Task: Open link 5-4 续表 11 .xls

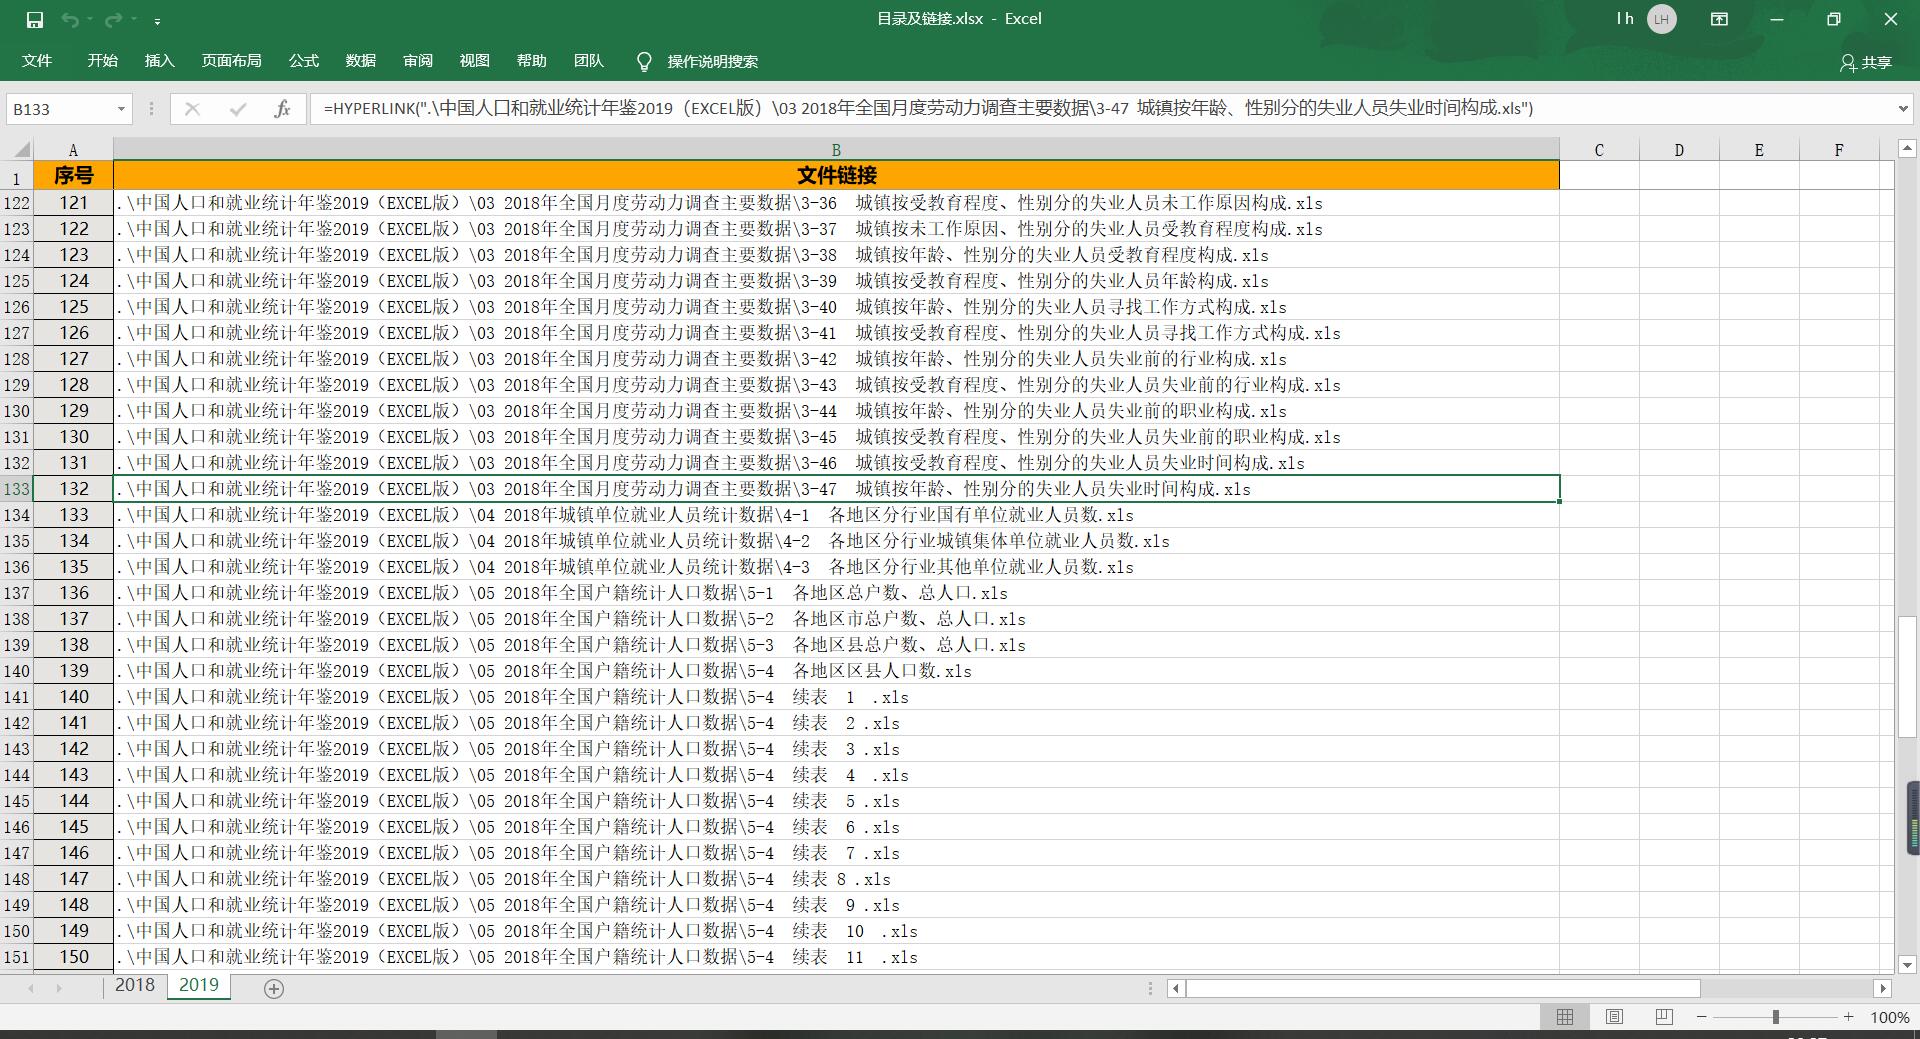Action: pos(517,957)
